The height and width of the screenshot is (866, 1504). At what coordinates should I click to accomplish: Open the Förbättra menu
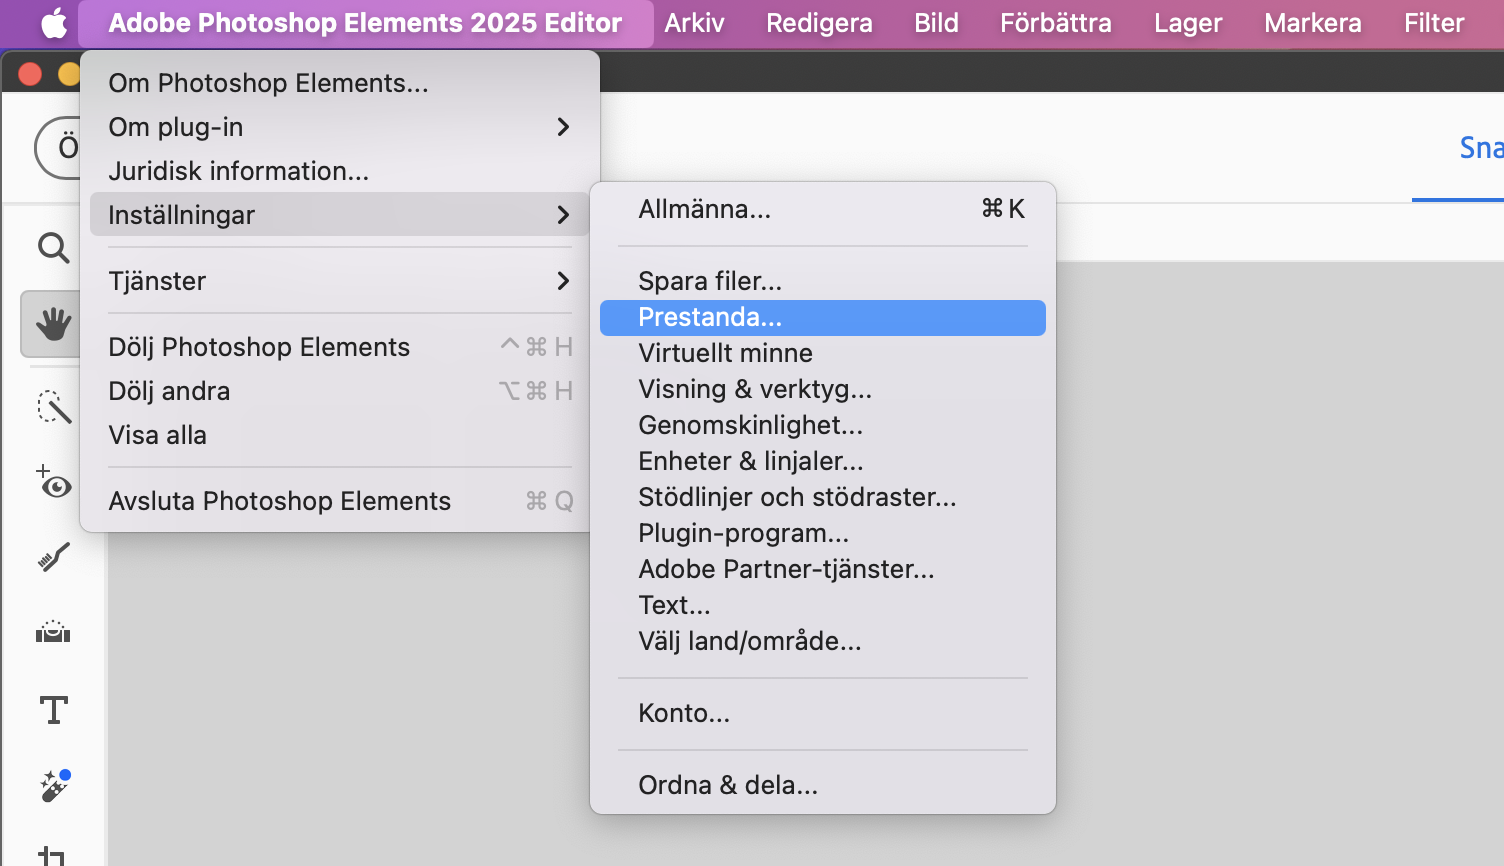click(x=1055, y=23)
